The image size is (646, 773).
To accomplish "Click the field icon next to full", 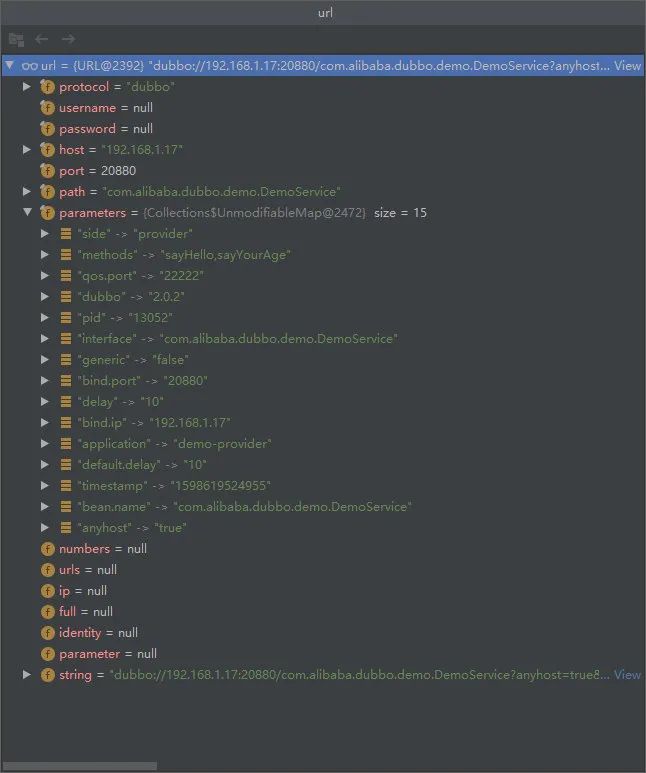I will pyautogui.click(x=47, y=612).
